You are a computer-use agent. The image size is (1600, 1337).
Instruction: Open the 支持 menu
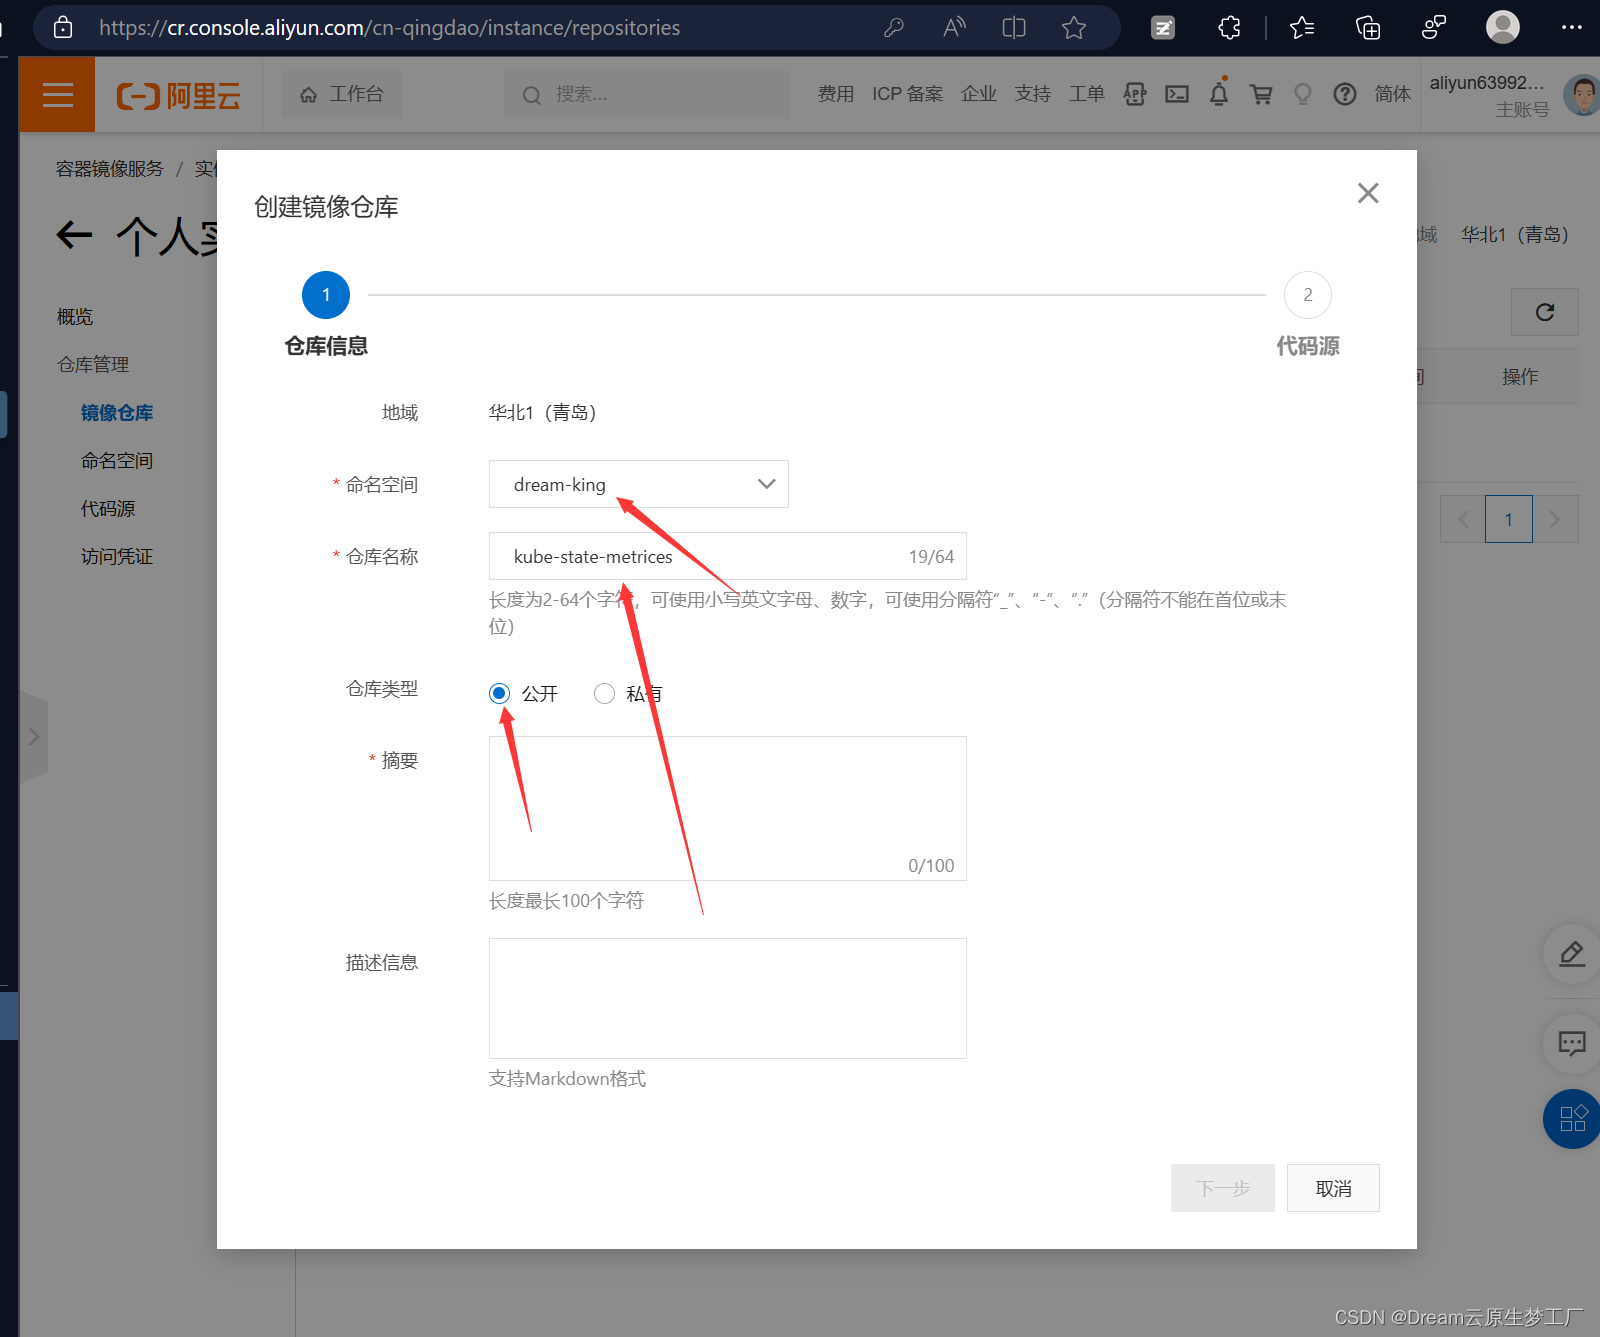point(1033,94)
